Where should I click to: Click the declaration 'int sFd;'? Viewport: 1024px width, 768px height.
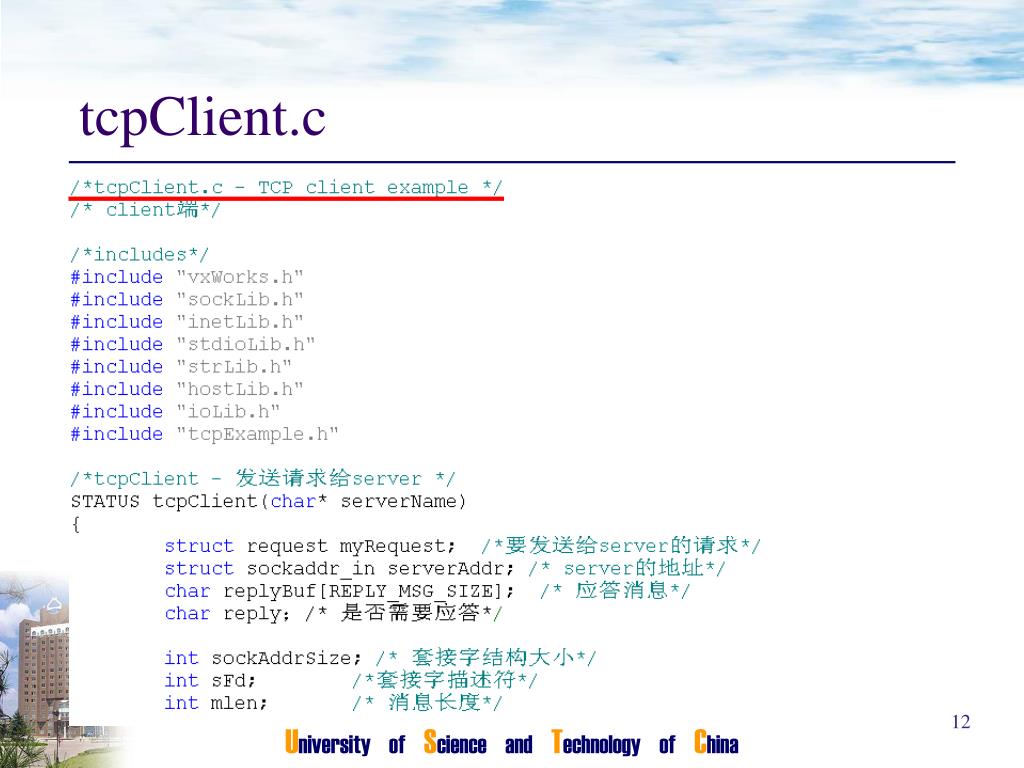(210, 680)
